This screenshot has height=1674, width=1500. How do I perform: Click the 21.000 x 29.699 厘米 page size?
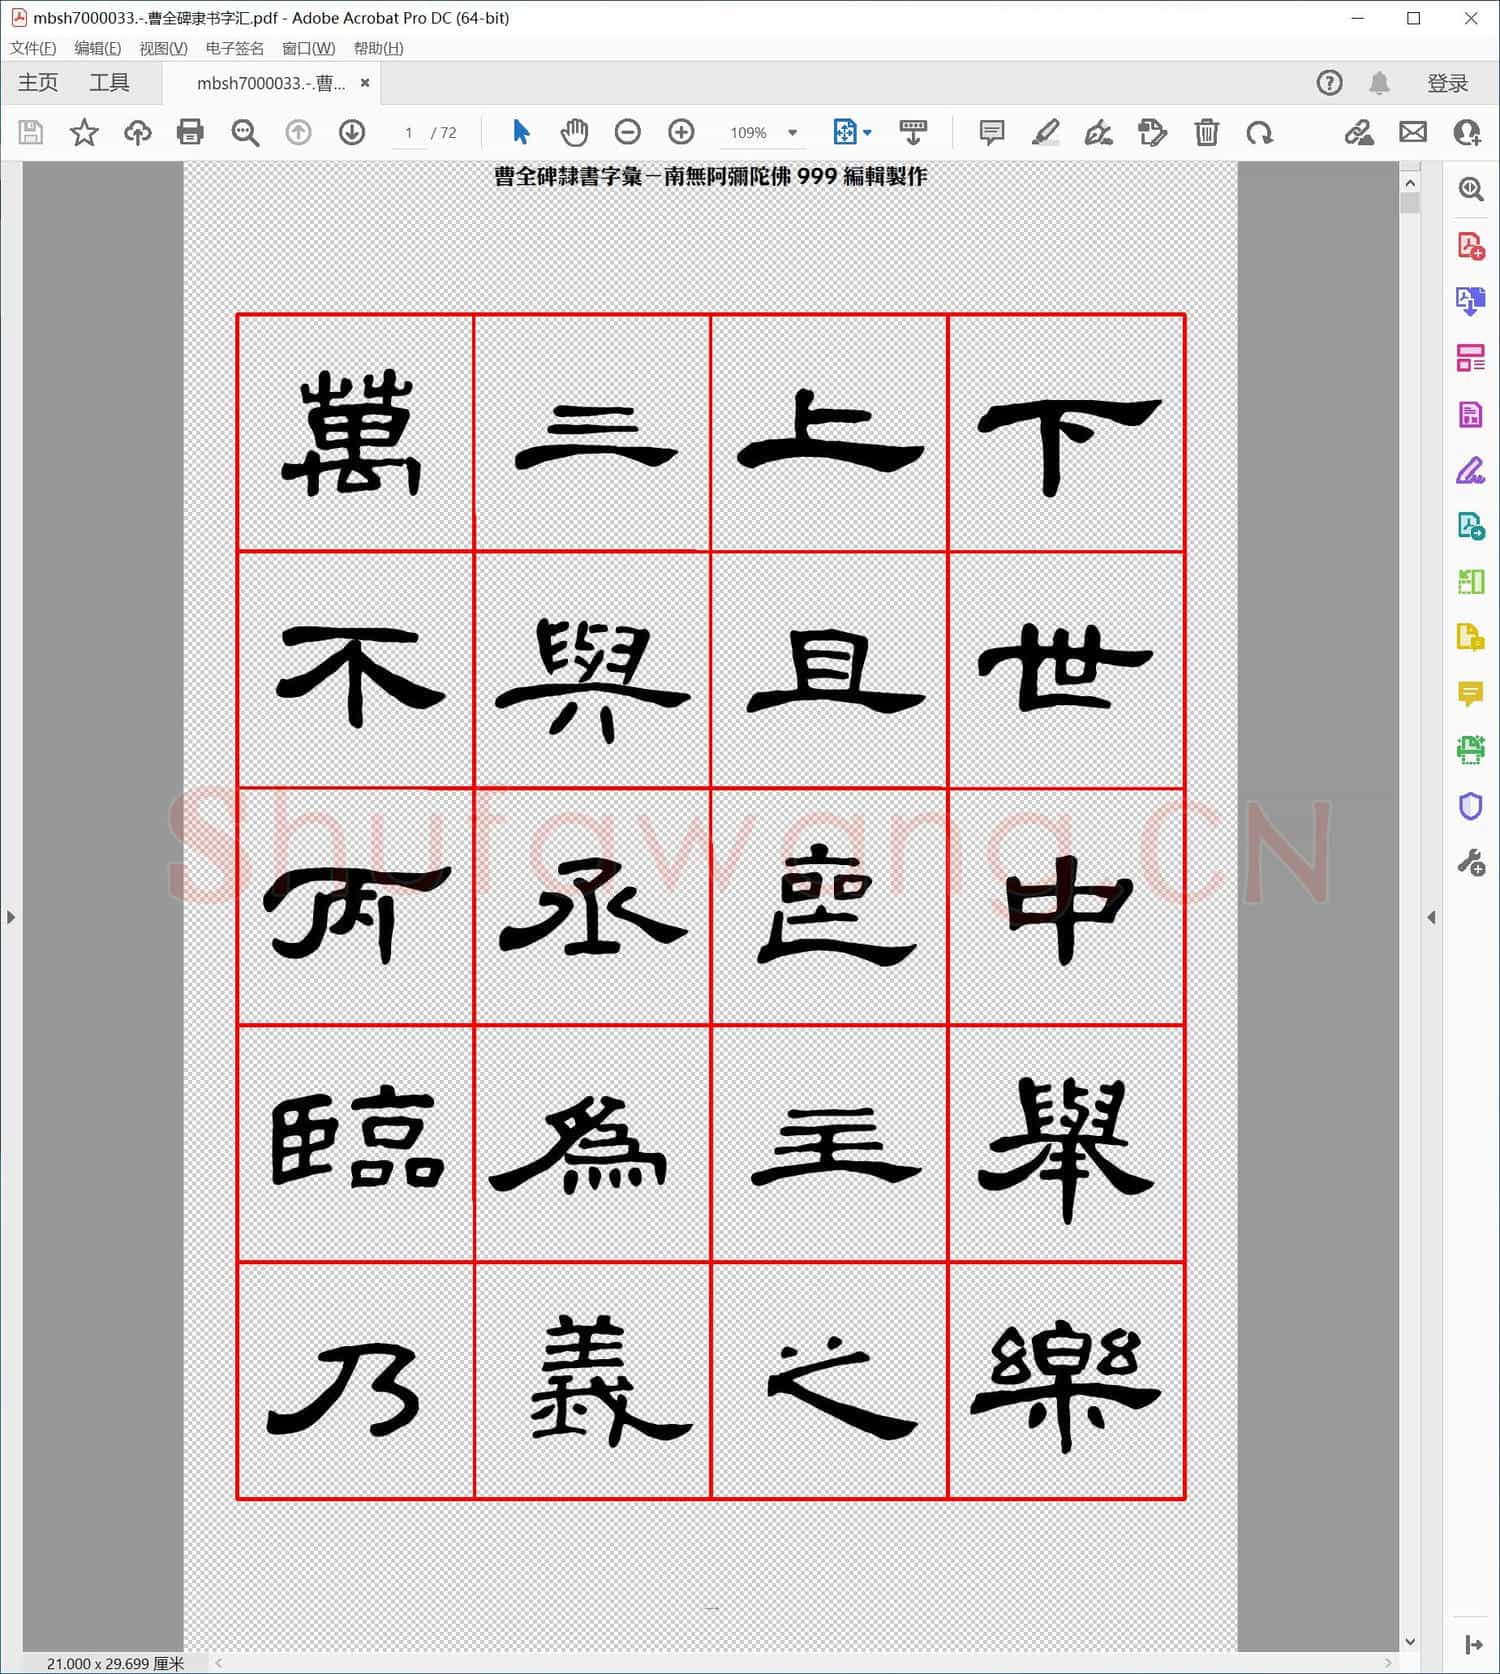tap(115, 1663)
